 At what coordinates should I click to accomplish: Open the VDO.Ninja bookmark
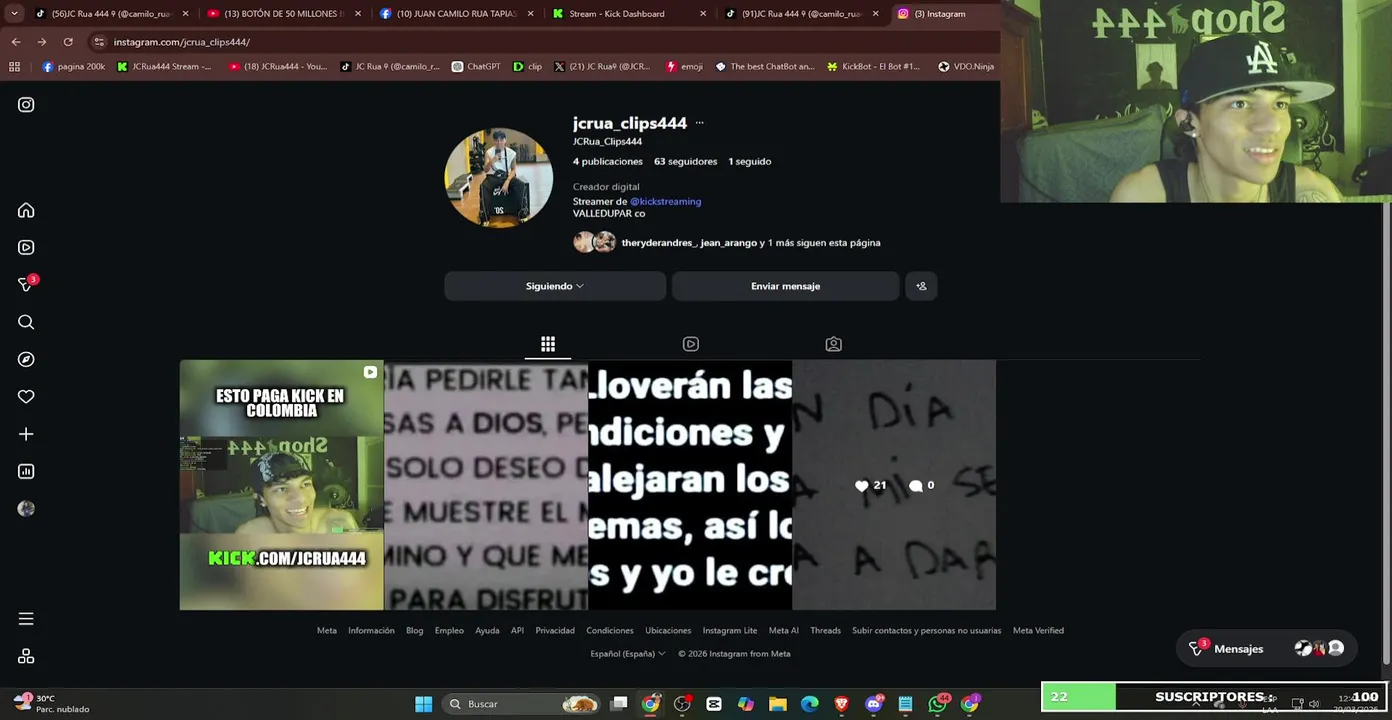click(x=966, y=67)
